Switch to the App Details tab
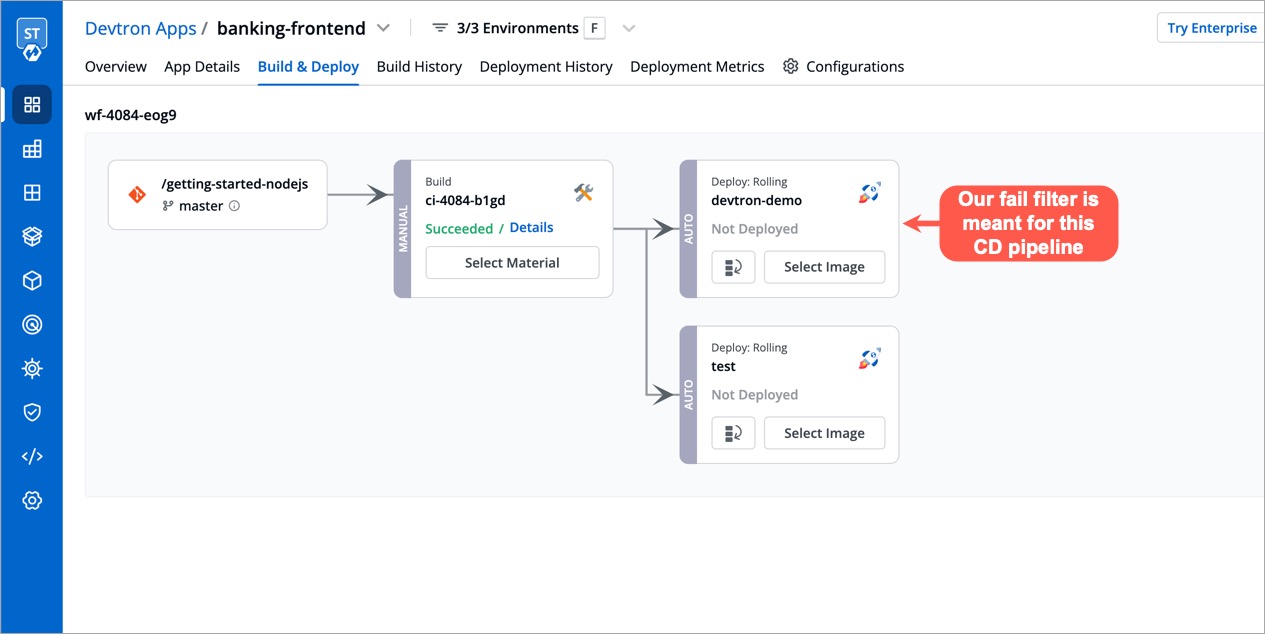This screenshot has height=634, width=1265. coord(202,66)
